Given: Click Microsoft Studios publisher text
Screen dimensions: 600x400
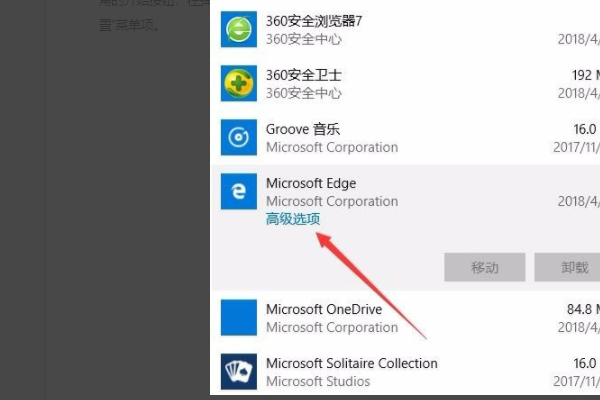Looking at the screenshot, I should tap(318, 381).
